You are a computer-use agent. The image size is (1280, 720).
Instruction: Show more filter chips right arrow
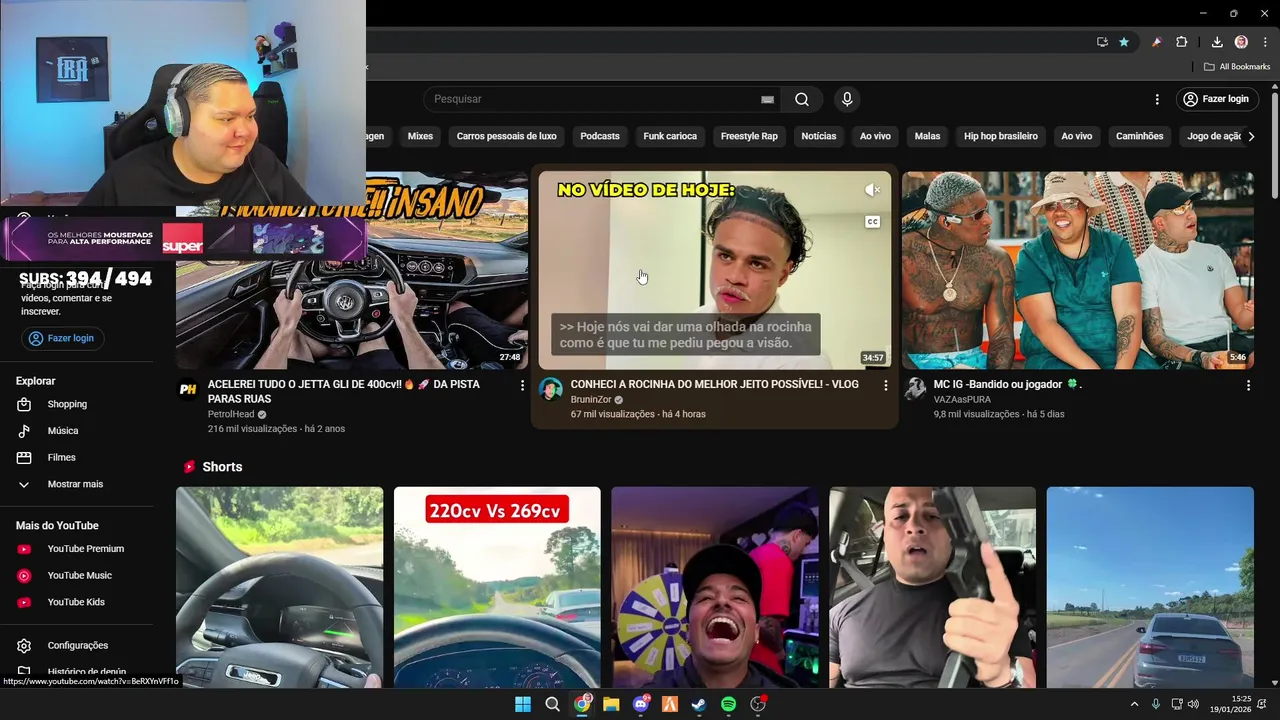(1251, 136)
